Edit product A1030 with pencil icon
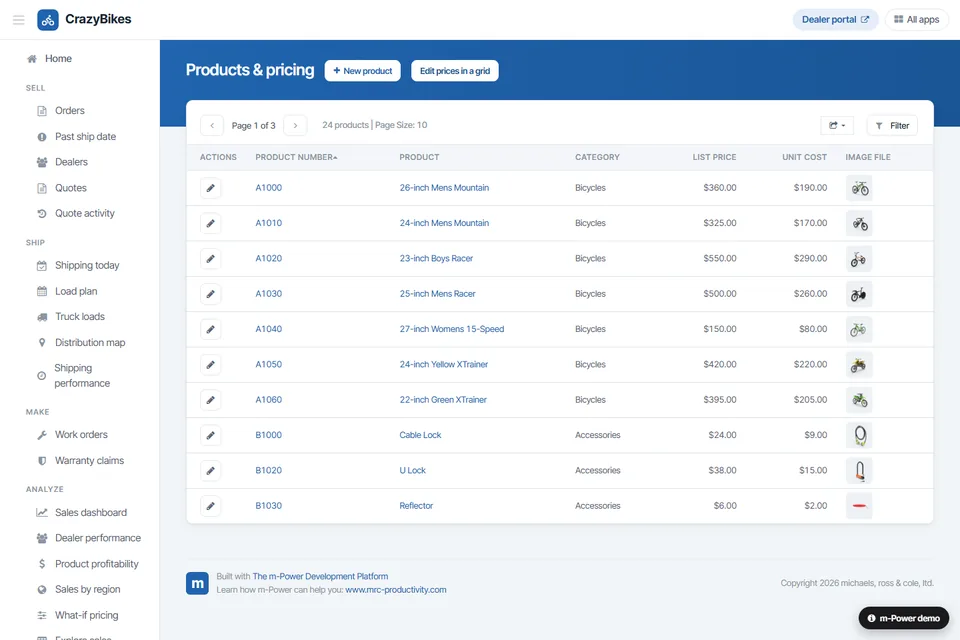The image size is (960, 640). click(211, 294)
